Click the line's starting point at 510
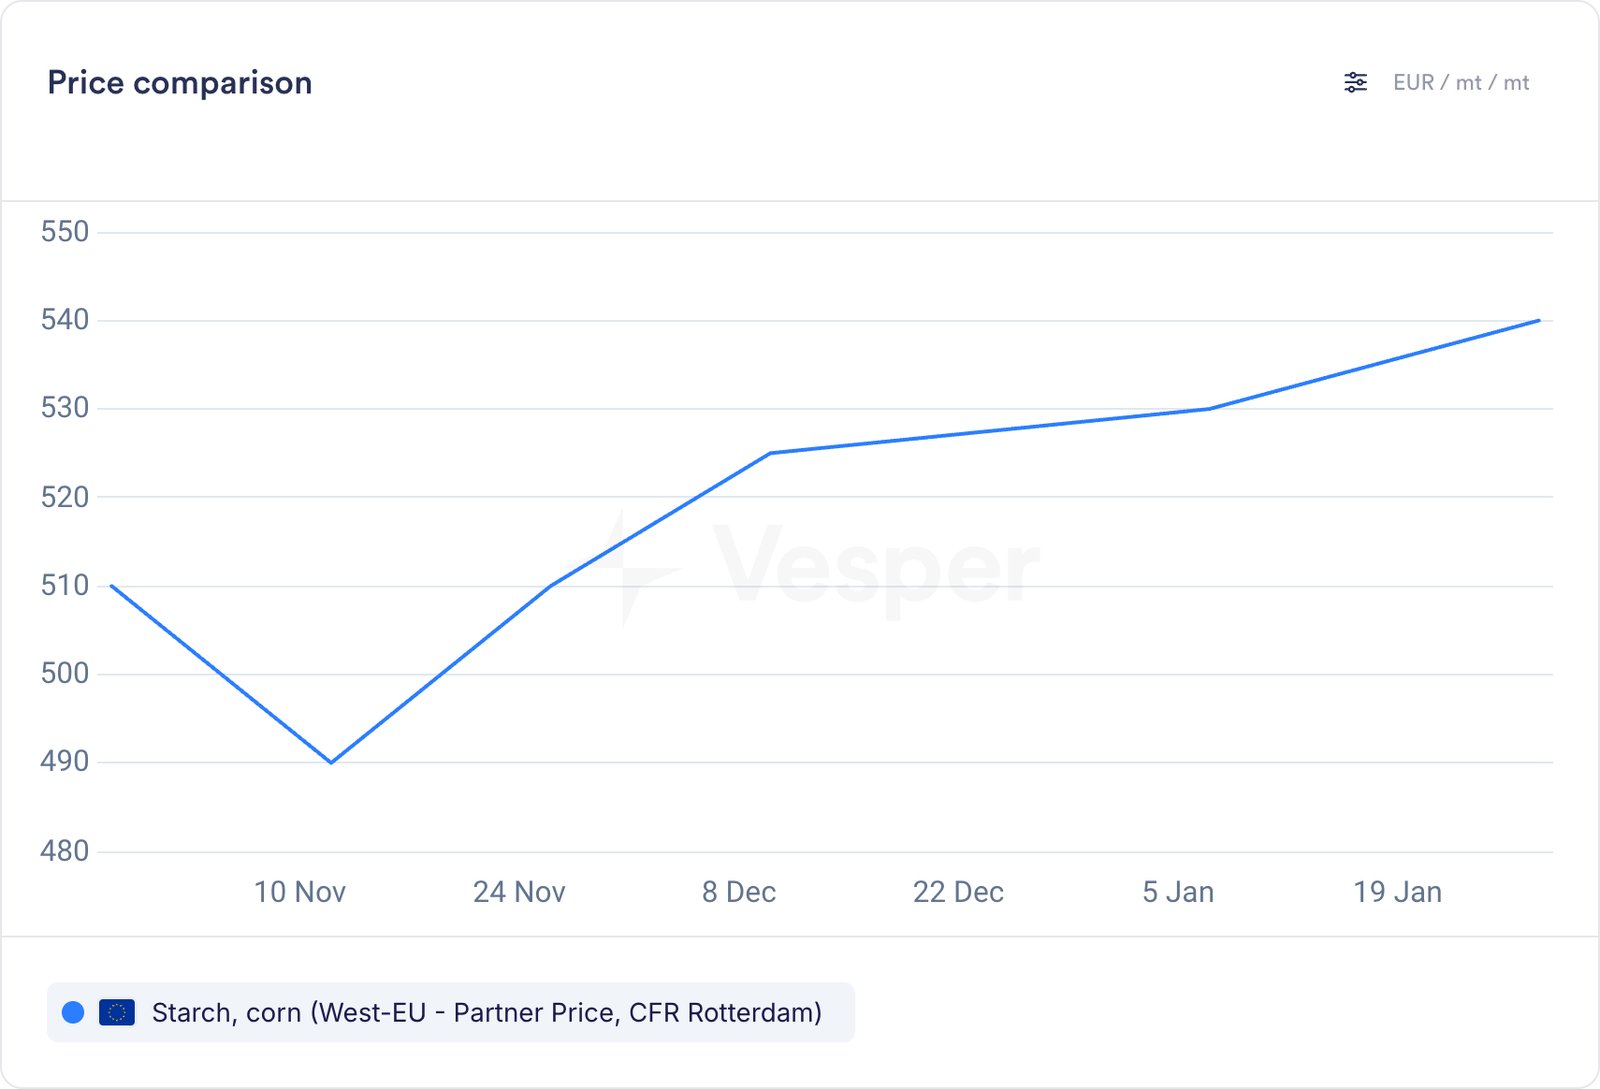The width and height of the screenshot is (1600, 1089). click(x=111, y=586)
